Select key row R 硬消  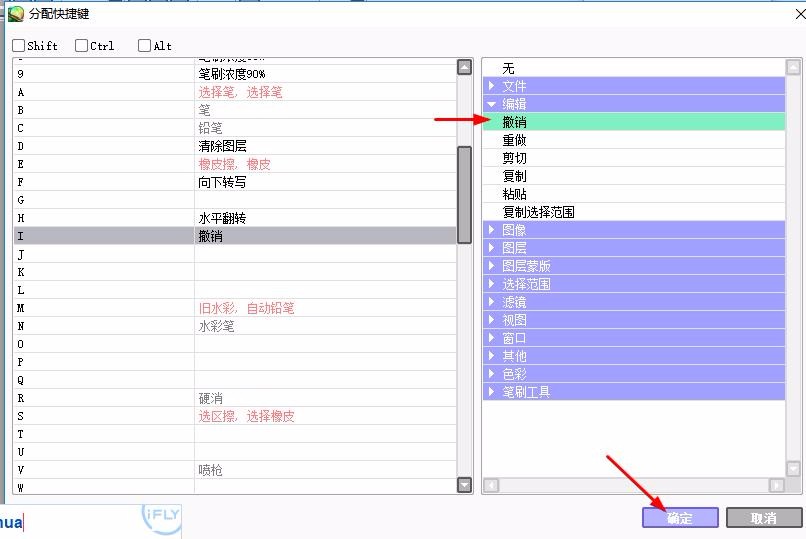point(235,398)
